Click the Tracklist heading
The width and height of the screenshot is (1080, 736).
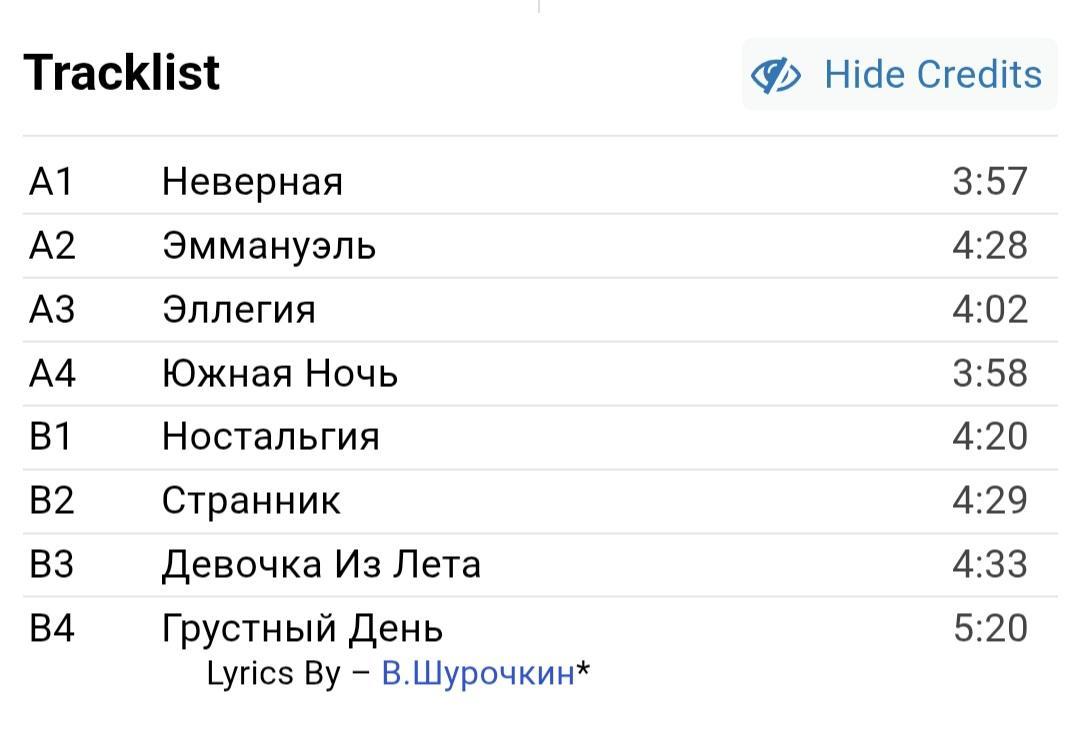[x=121, y=72]
